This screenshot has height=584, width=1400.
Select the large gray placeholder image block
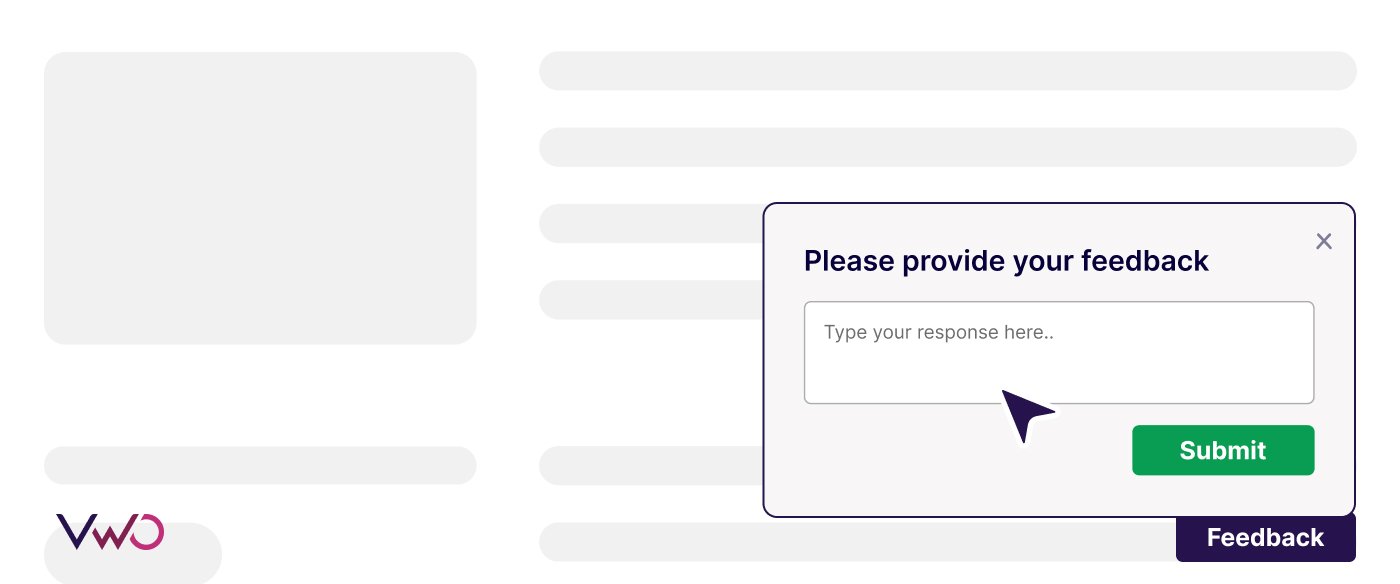point(260,198)
